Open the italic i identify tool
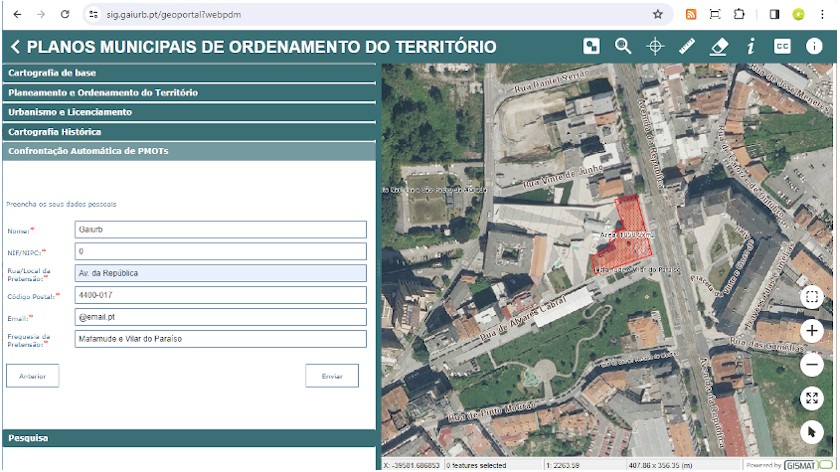This screenshot has height=472, width=840. point(750,46)
